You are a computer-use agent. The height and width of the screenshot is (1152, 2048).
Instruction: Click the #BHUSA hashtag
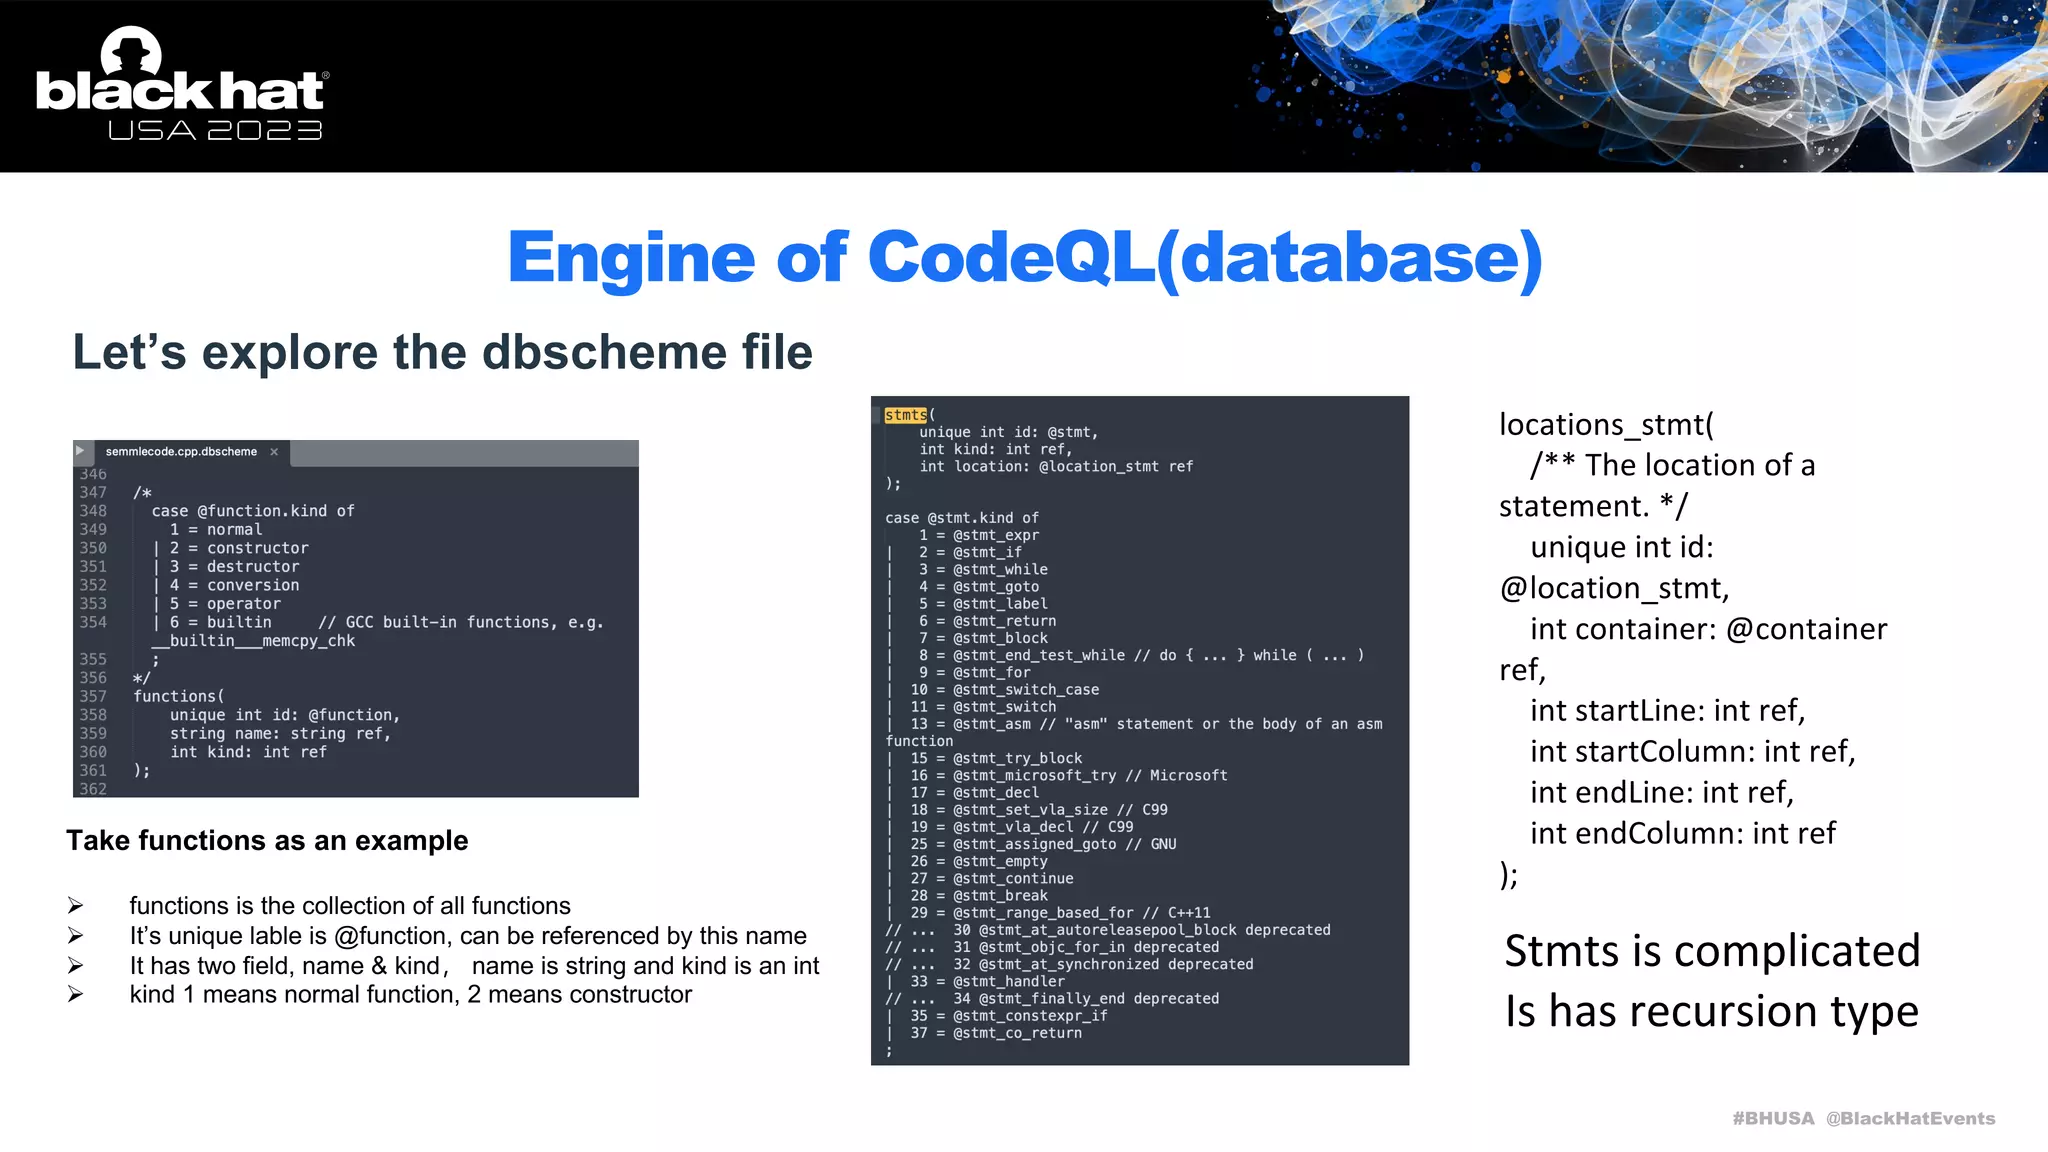tap(1773, 1119)
